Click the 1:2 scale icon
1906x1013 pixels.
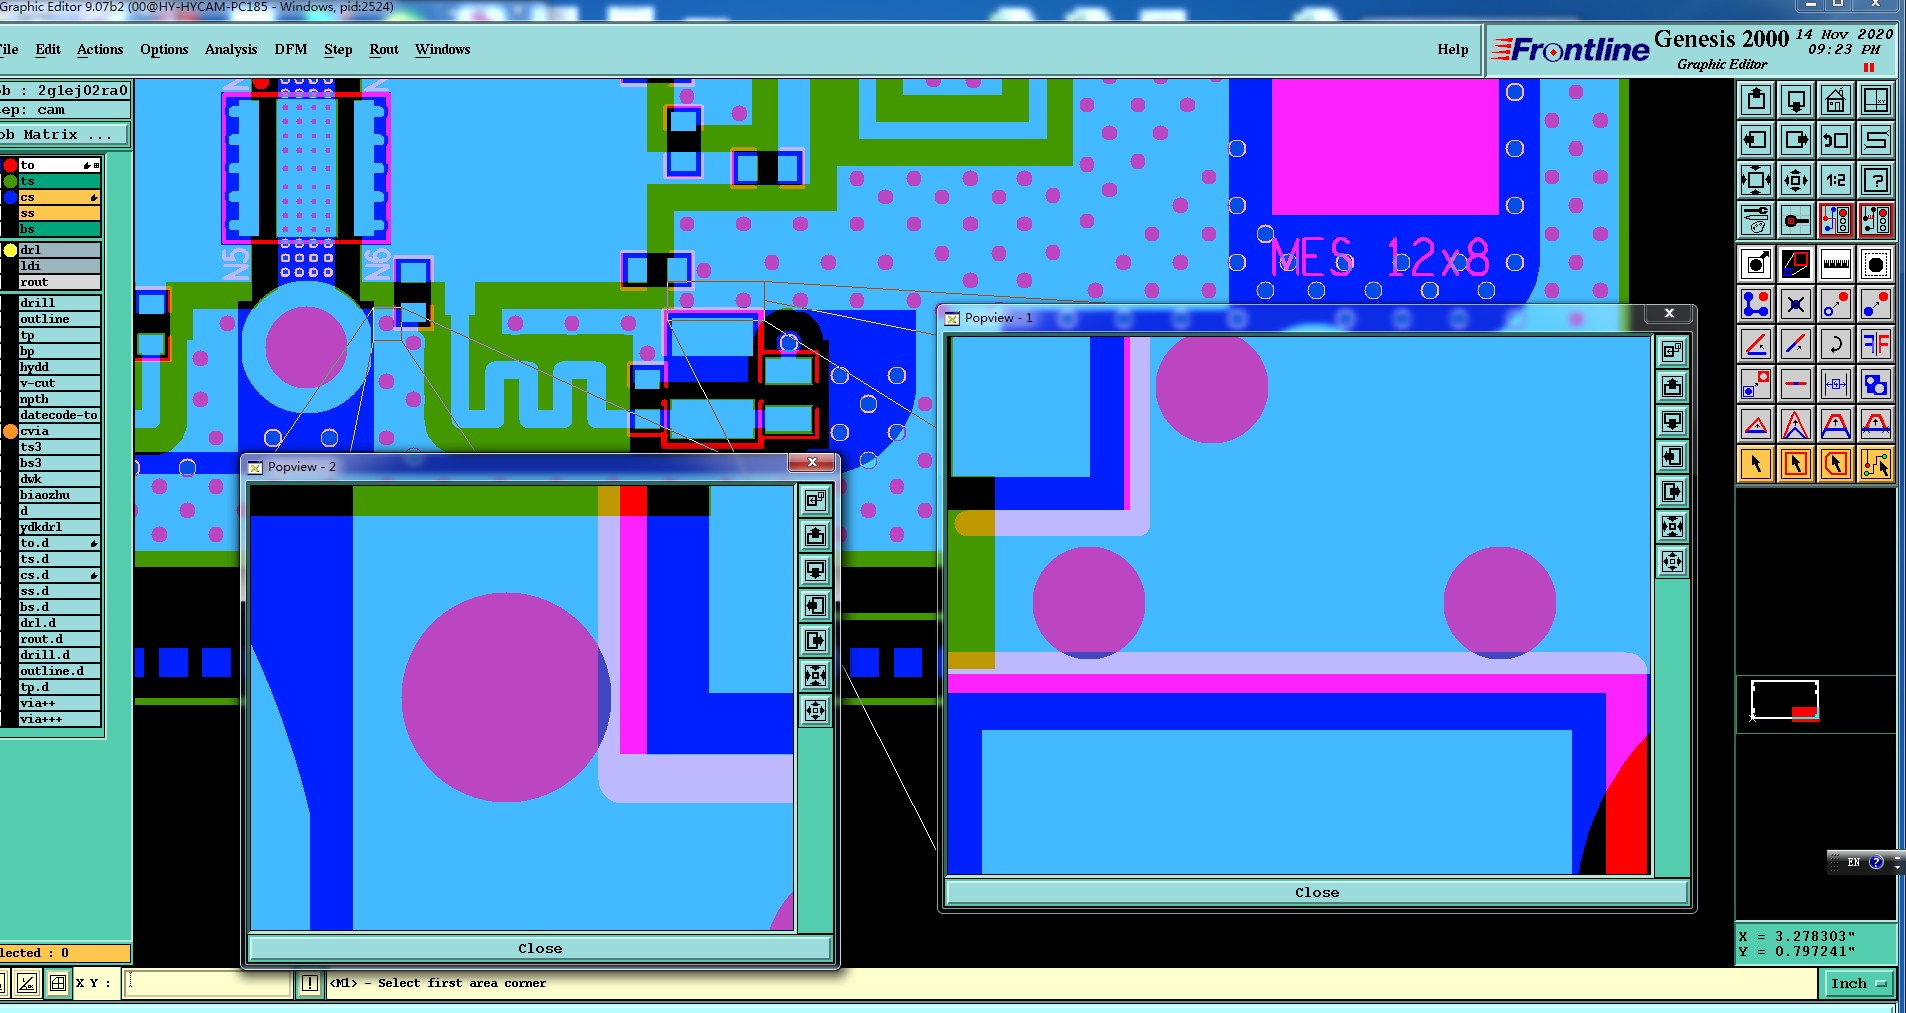[1836, 180]
